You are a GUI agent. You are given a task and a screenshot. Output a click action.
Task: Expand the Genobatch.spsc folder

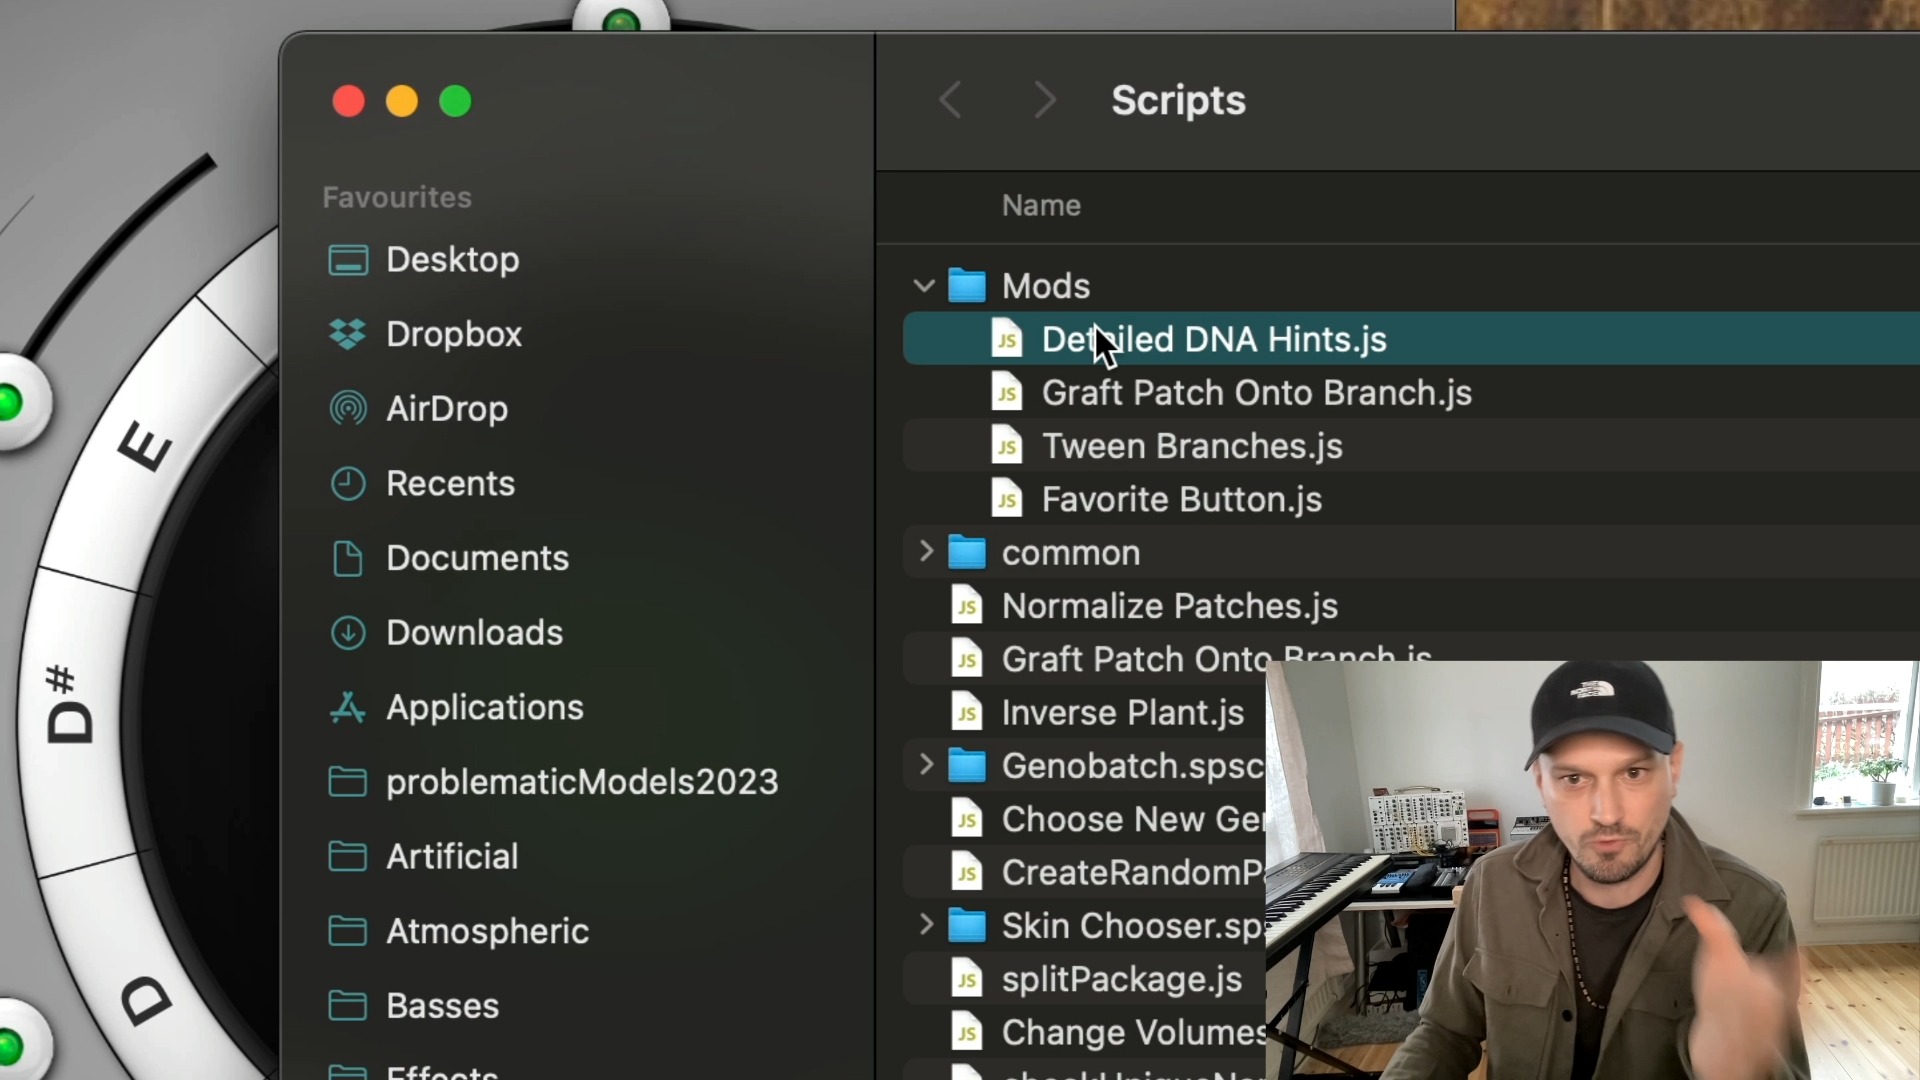(x=925, y=765)
